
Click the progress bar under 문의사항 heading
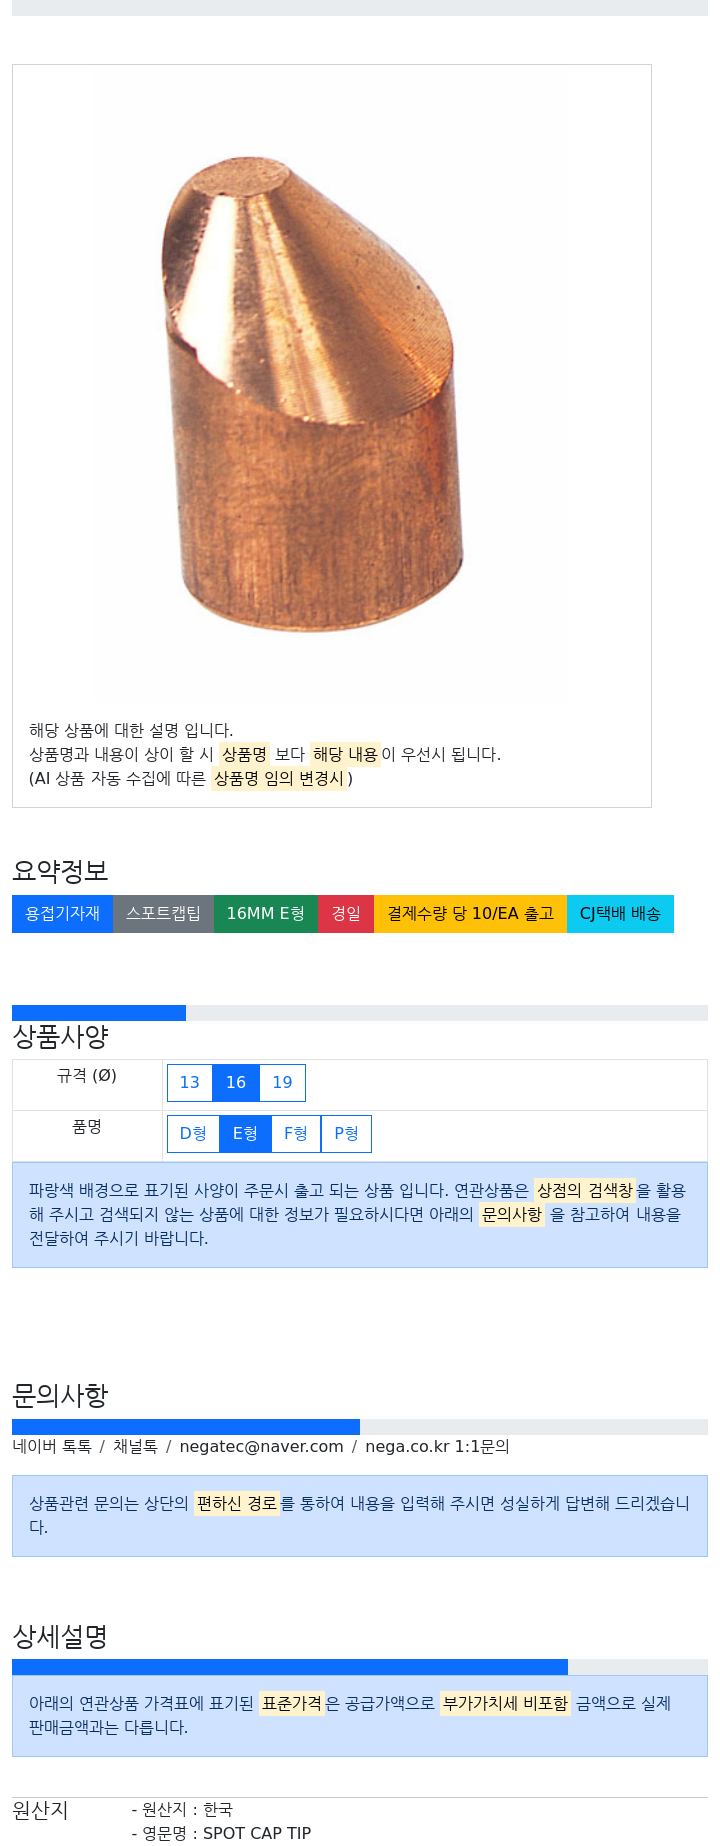point(360,1427)
